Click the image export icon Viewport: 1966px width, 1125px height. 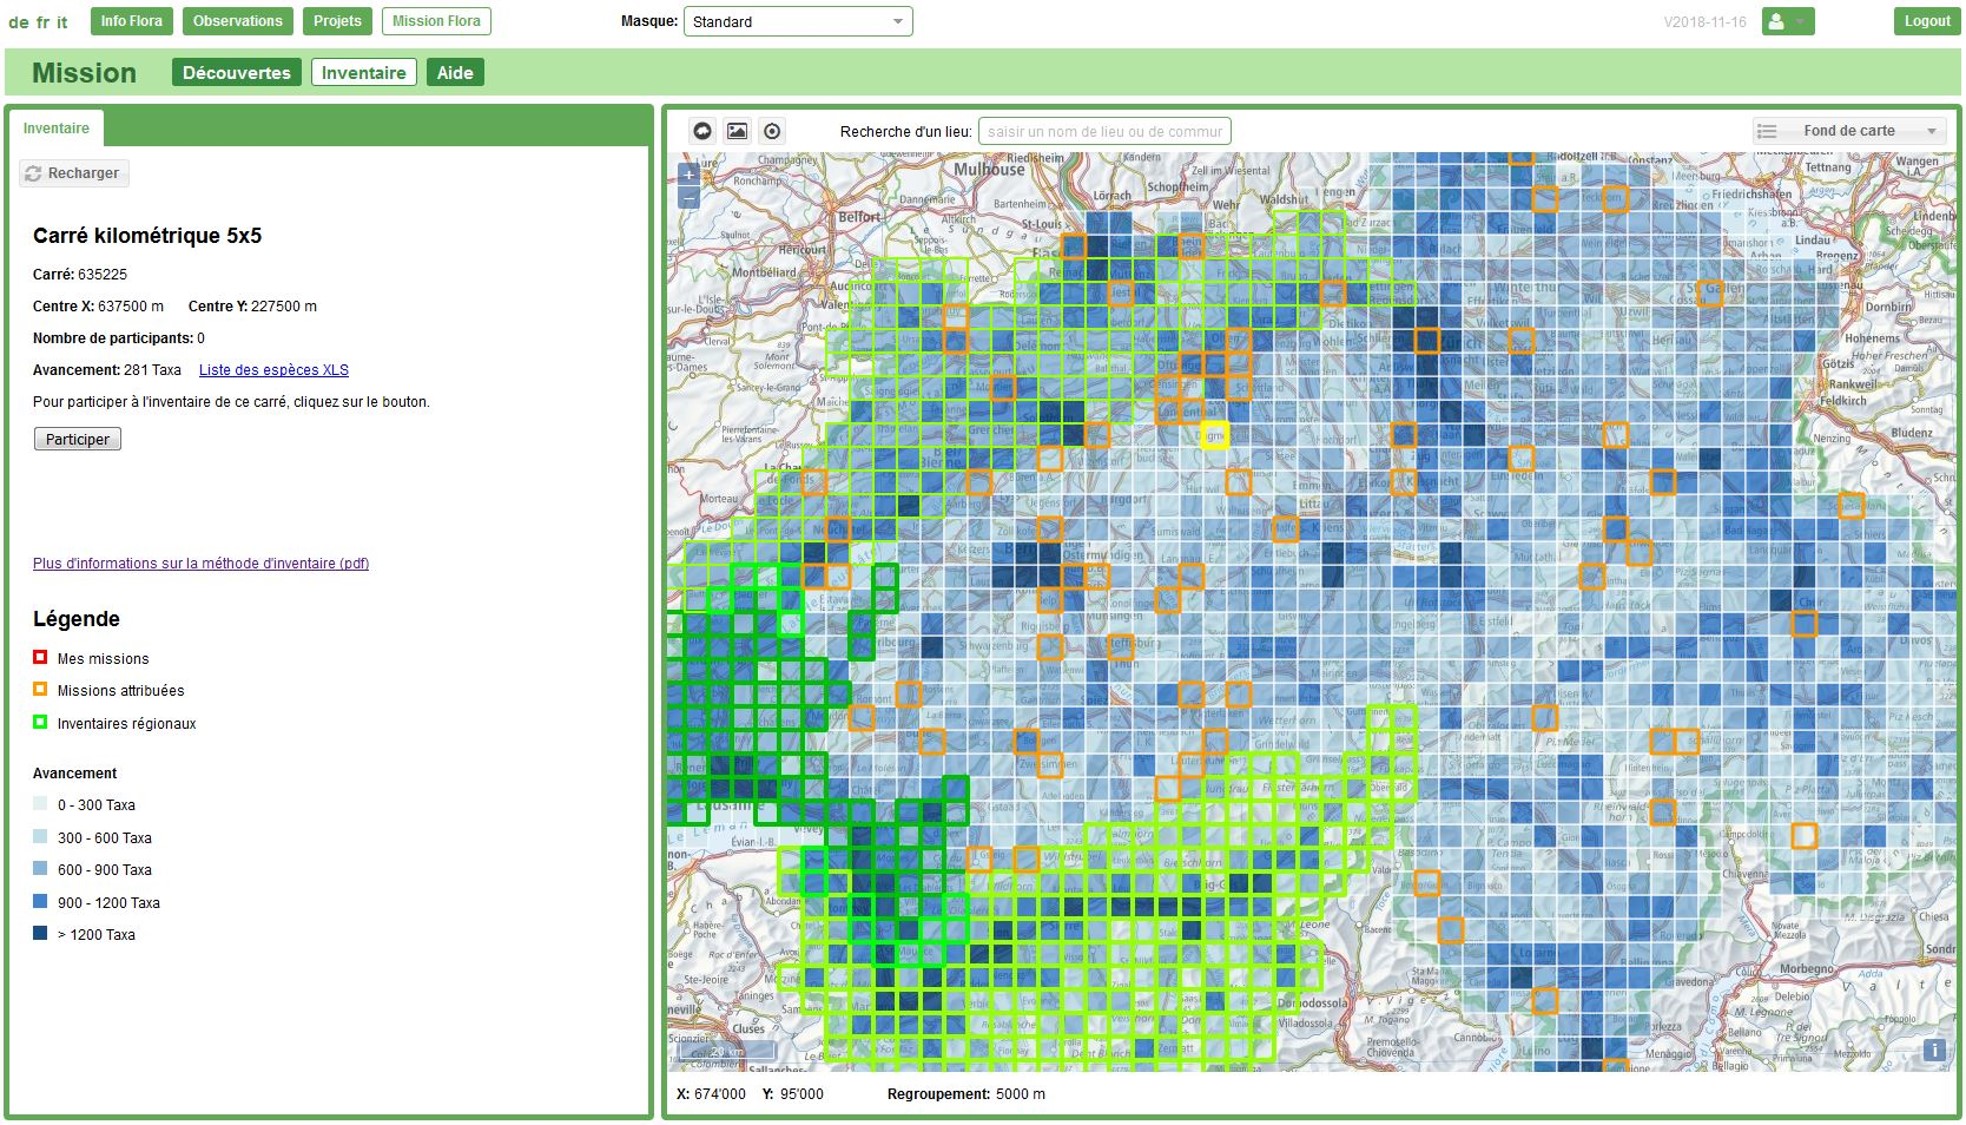pyautogui.click(x=737, y=131)
